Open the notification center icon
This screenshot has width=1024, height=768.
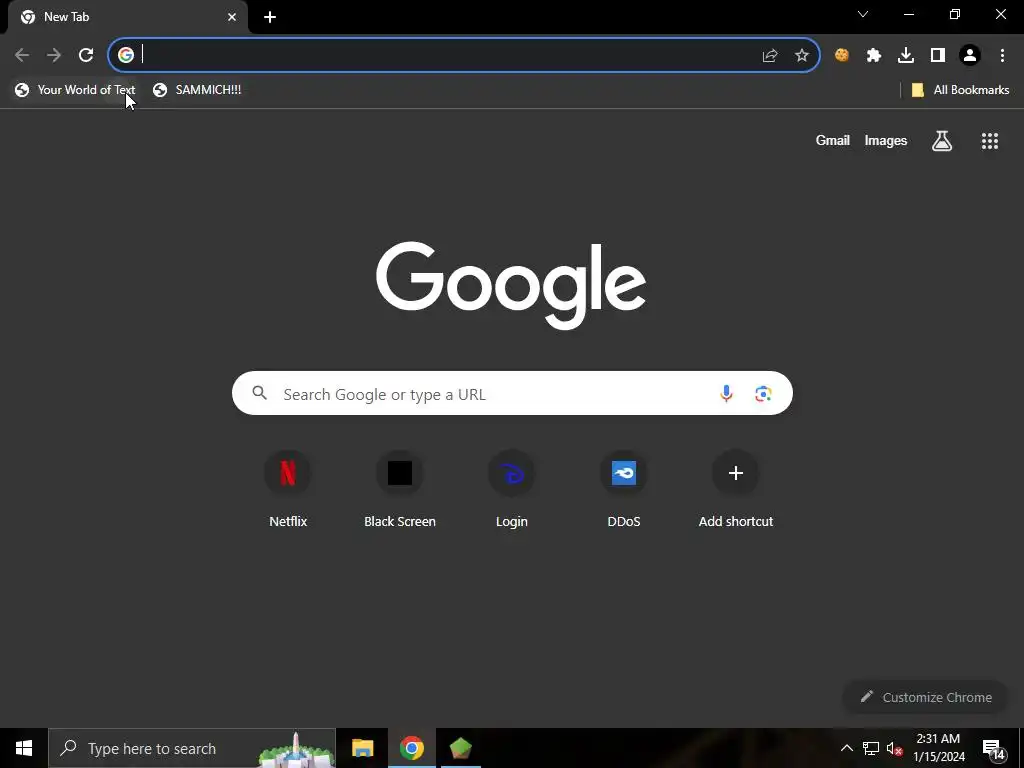point(994,750)
